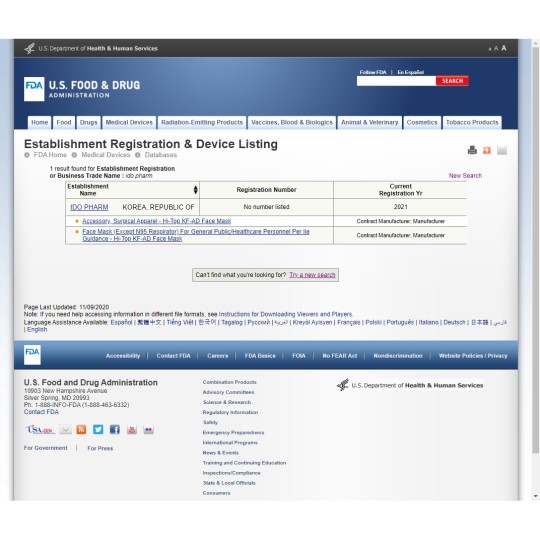540x540 pixels.
Task: Click the orange share icon
Action: coord(487,150)
